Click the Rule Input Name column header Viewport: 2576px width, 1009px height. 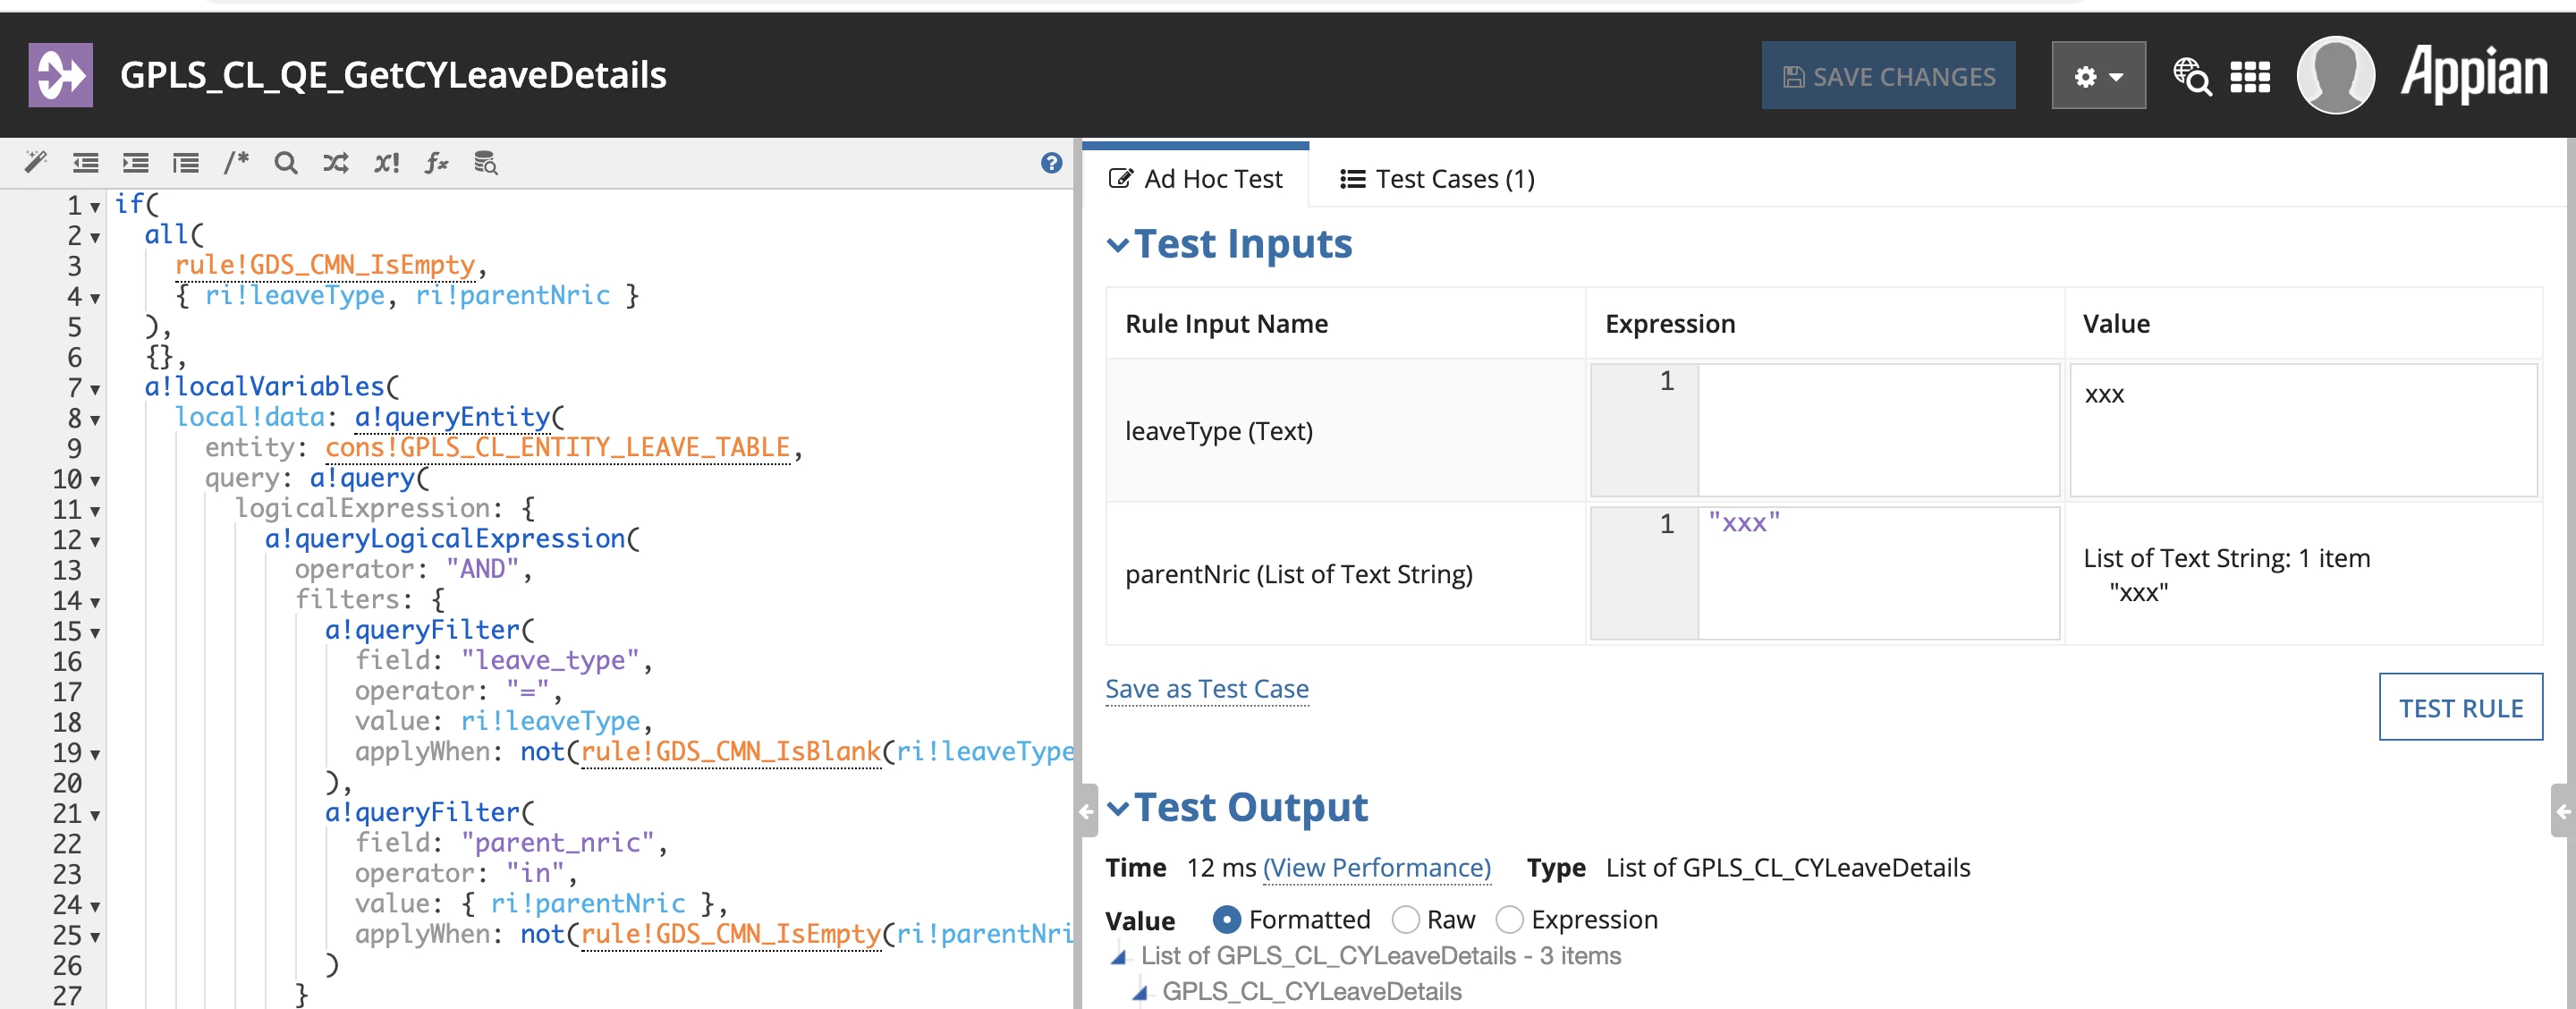(1226, 324)
